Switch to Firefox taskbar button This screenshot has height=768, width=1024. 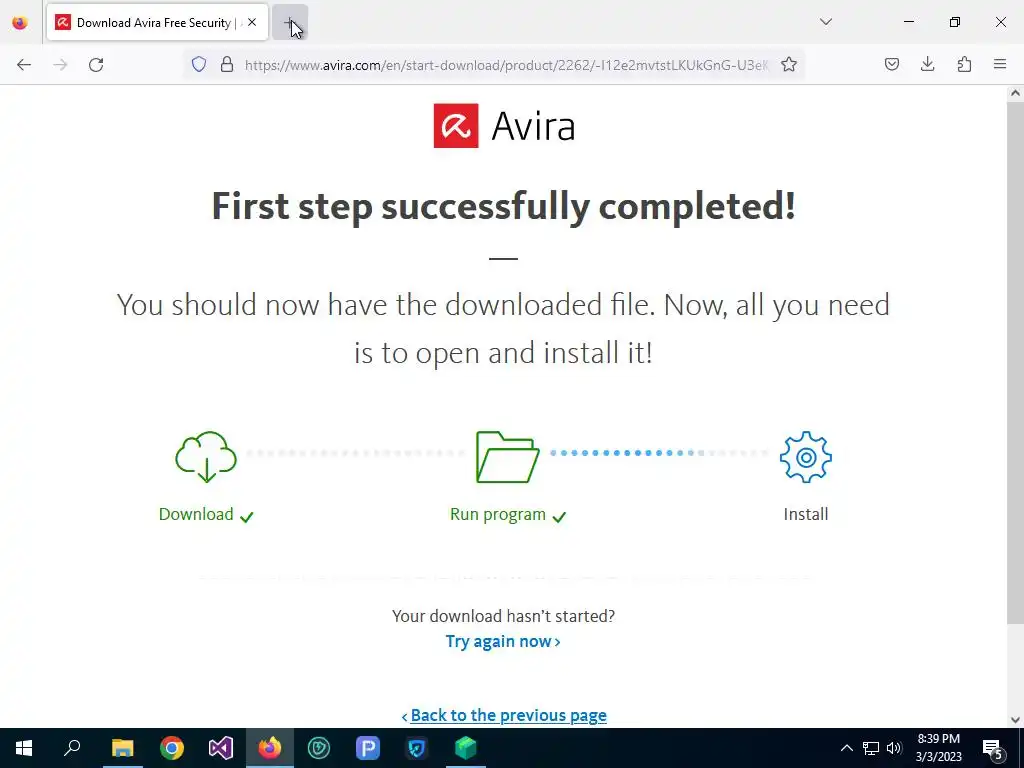click(x=270, y=748)
